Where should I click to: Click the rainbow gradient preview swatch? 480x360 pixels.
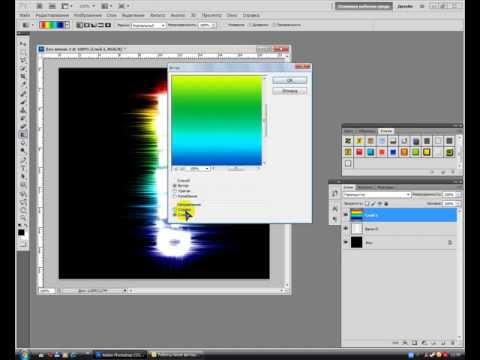pyautogui.click(x=52, y=25)
